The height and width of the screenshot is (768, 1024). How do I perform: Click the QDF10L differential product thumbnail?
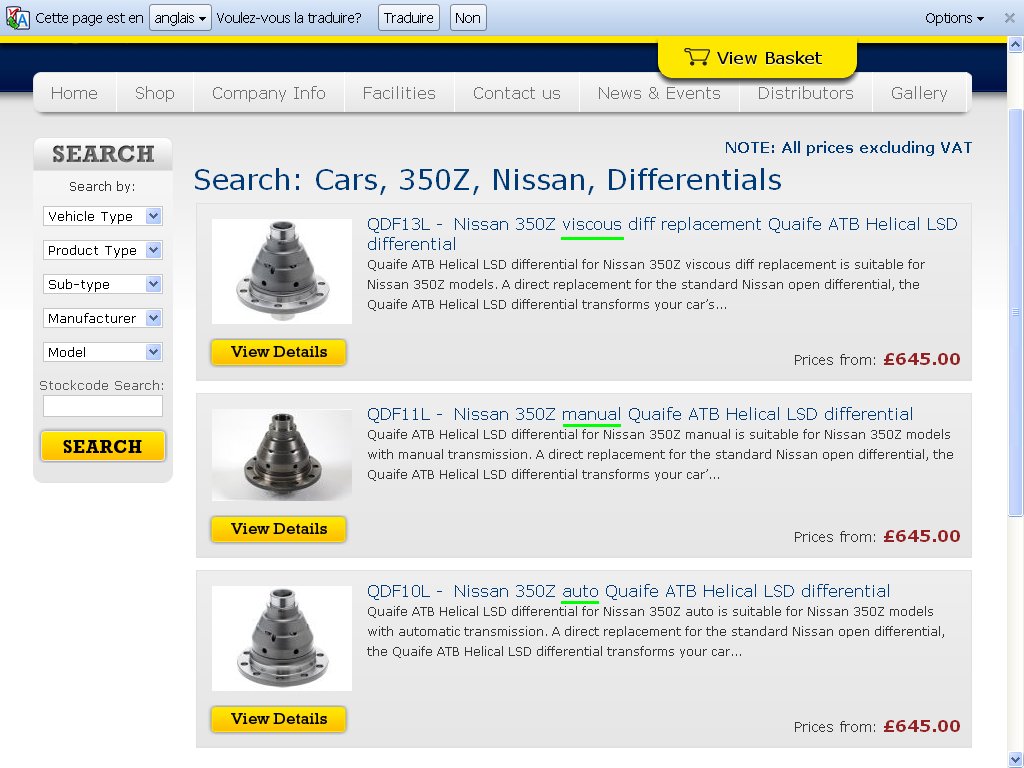281,638
